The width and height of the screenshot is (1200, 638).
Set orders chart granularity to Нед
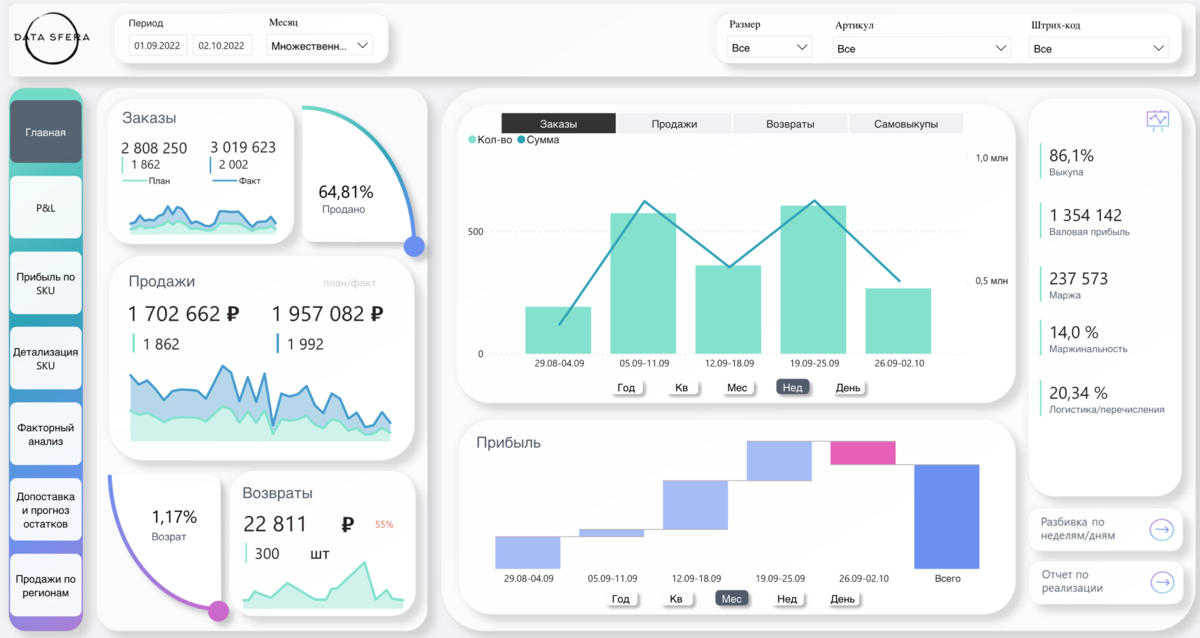pyautogui.click(x=793, y=388)
